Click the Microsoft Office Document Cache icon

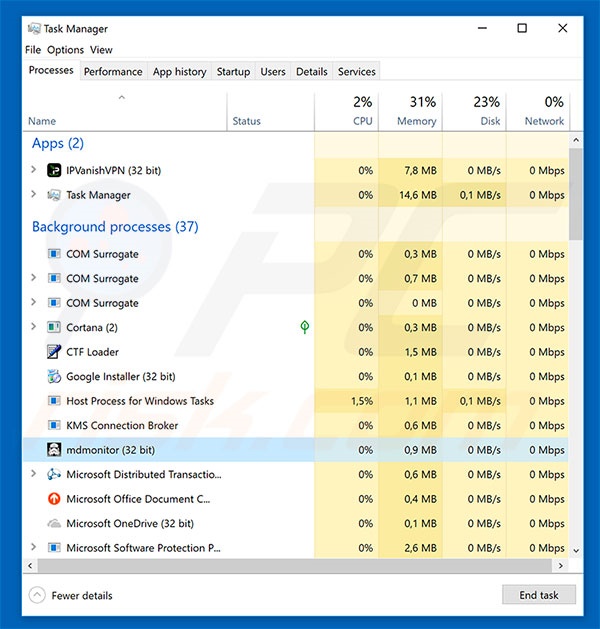pyautogui.click(x=54, y=499)
